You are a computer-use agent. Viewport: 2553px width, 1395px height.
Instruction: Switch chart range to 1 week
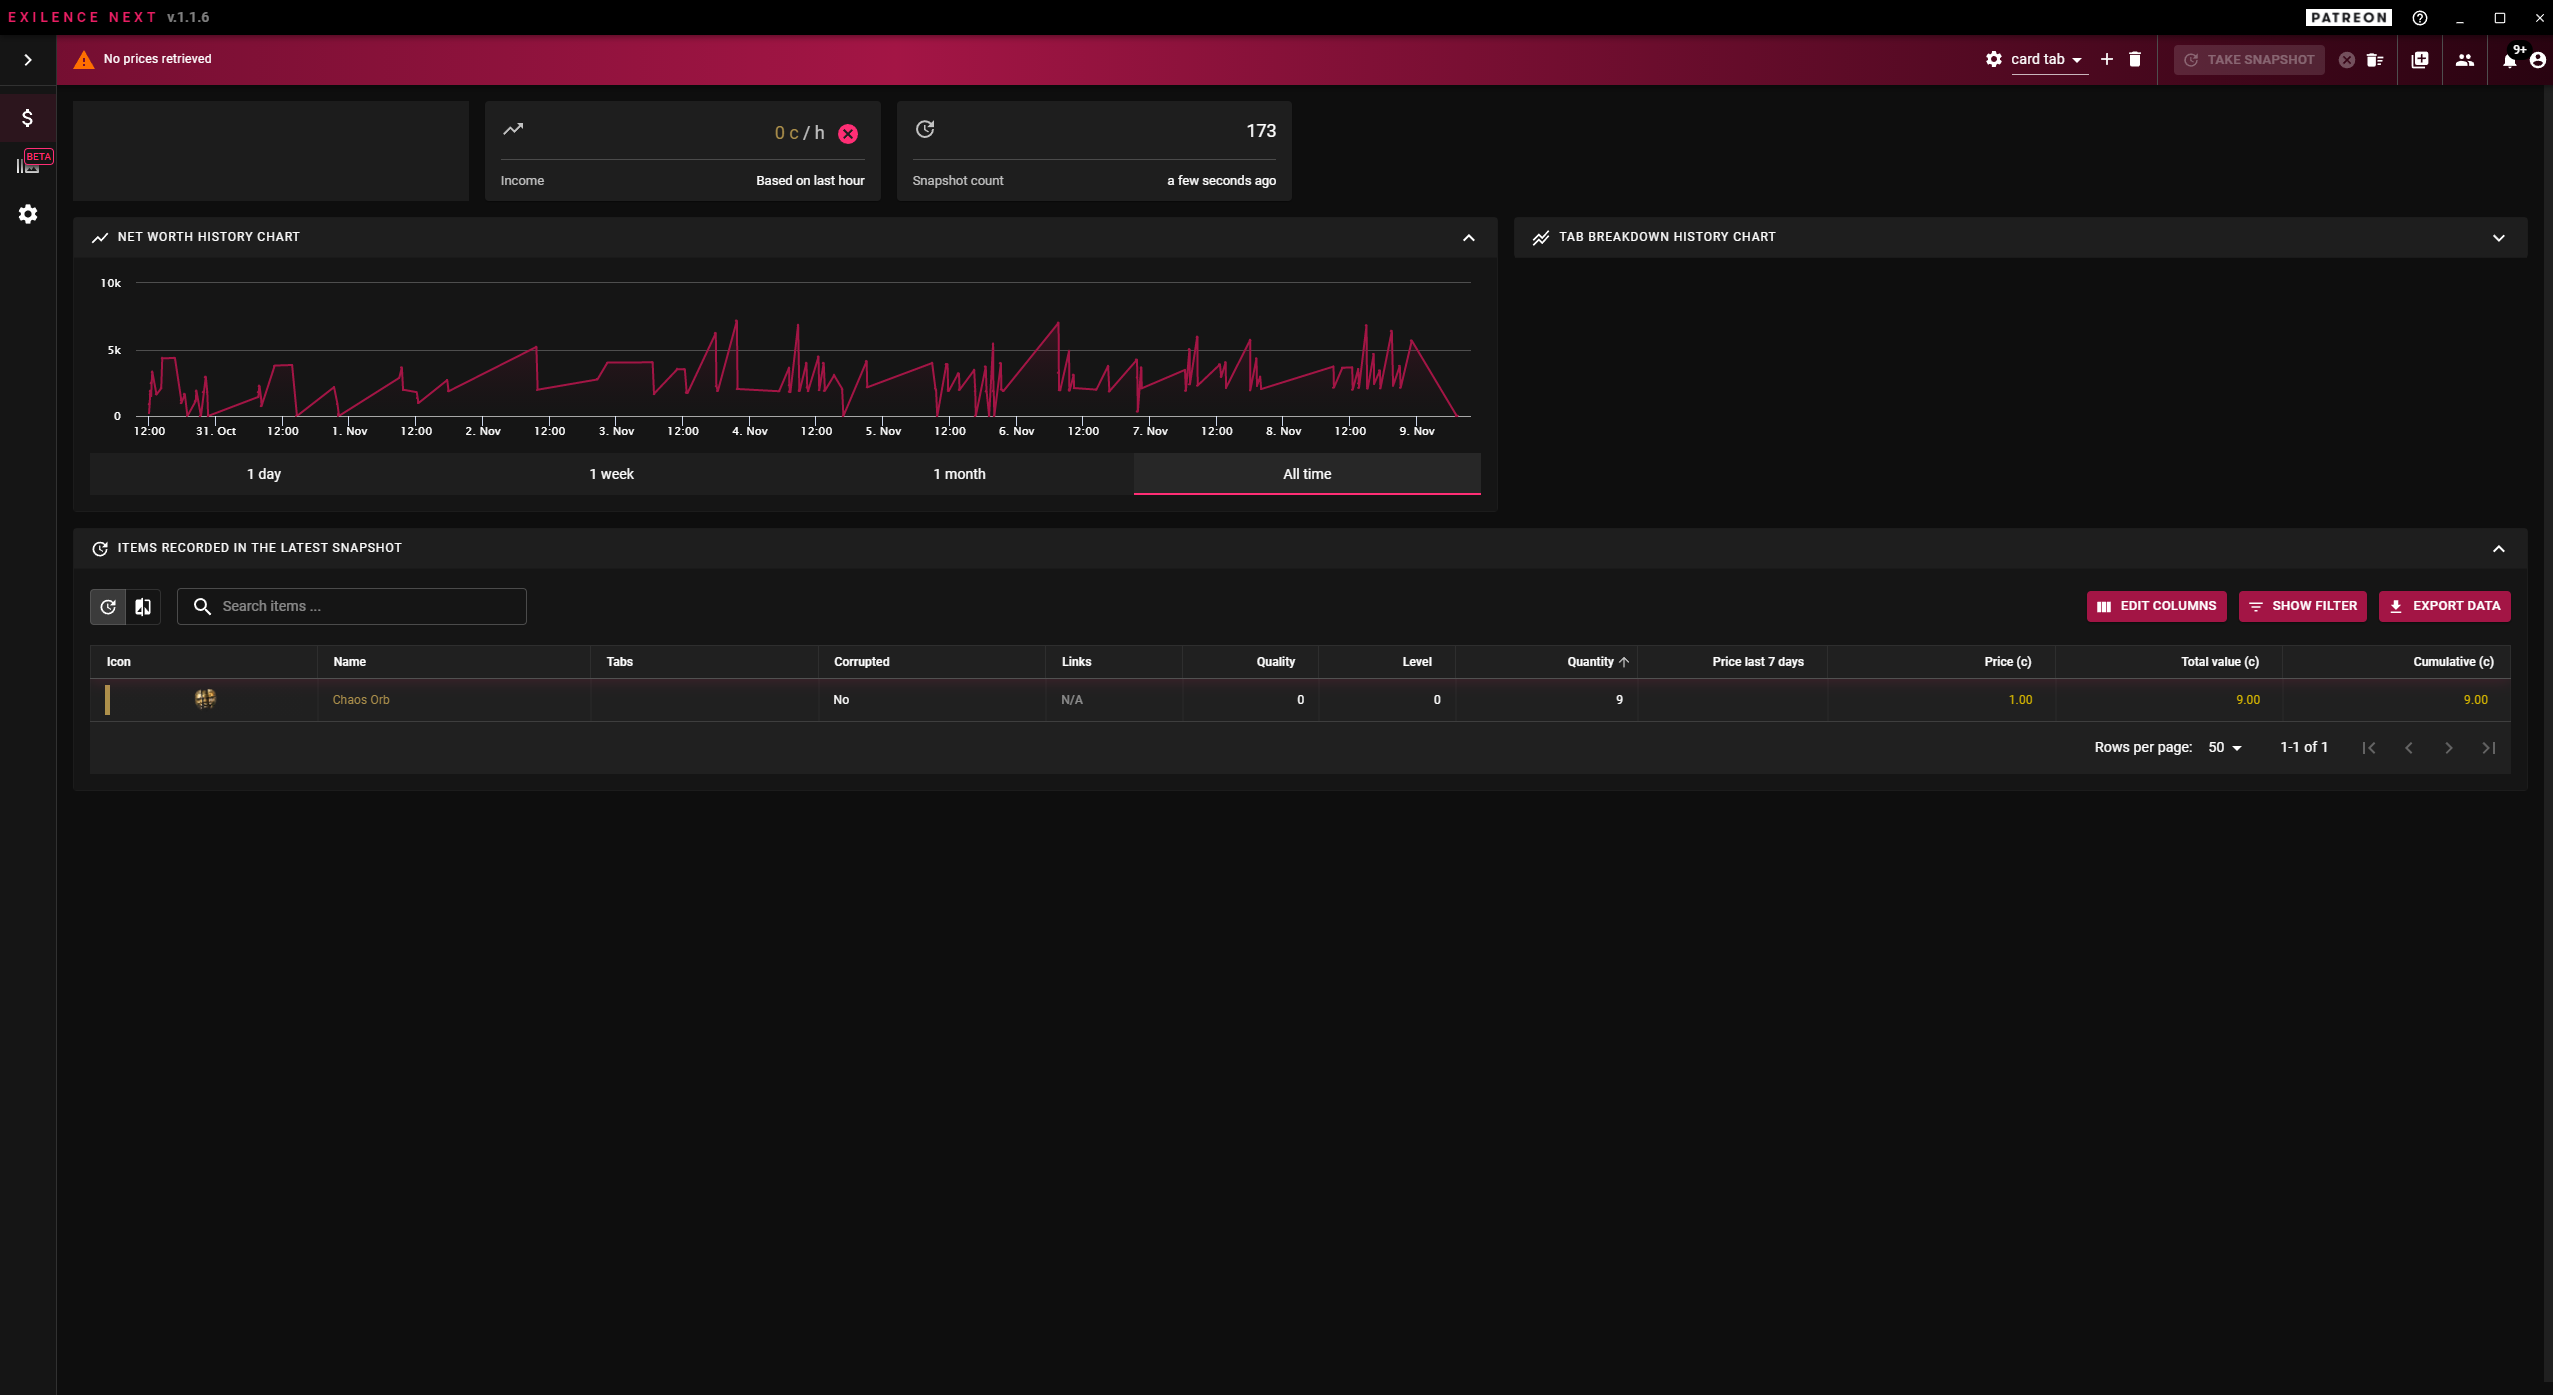(x=610, y=473)
